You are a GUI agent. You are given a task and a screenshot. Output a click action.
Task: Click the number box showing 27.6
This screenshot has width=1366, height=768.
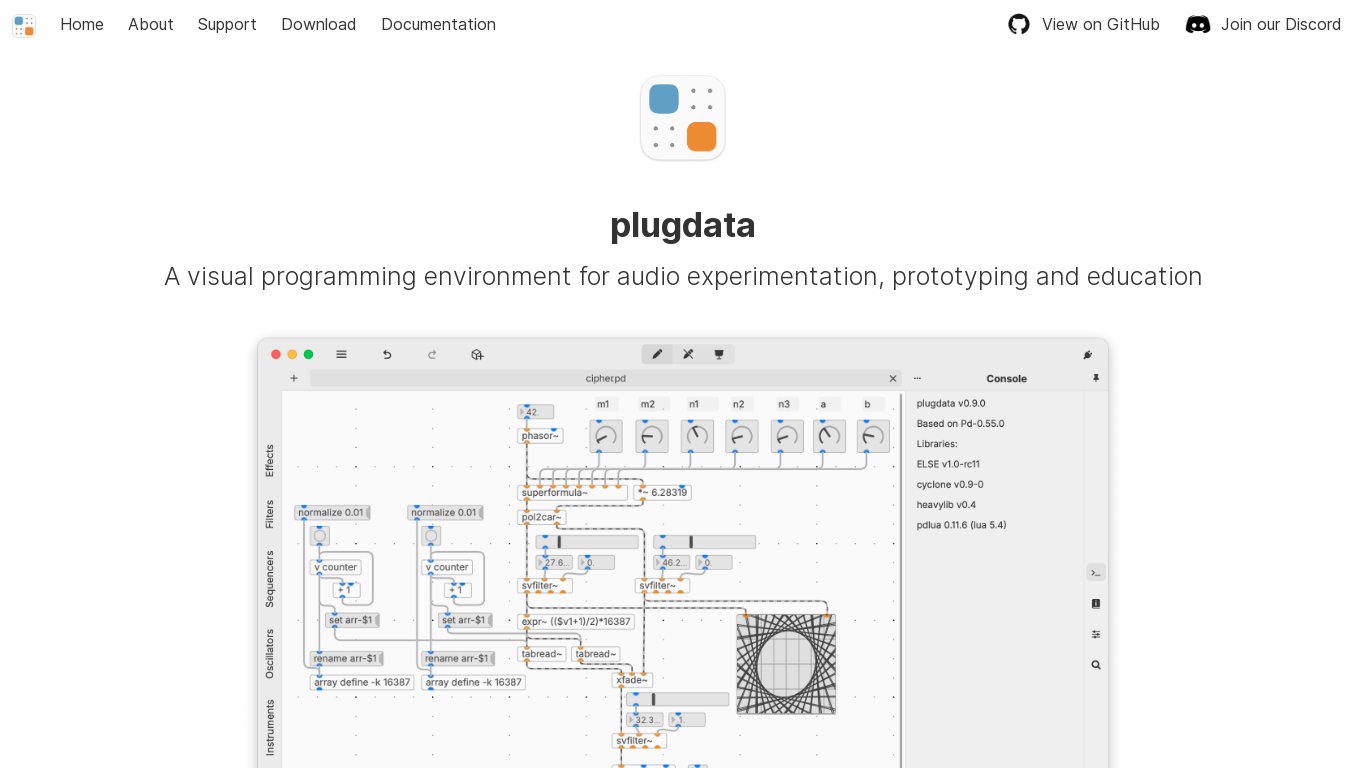point(554,562)
